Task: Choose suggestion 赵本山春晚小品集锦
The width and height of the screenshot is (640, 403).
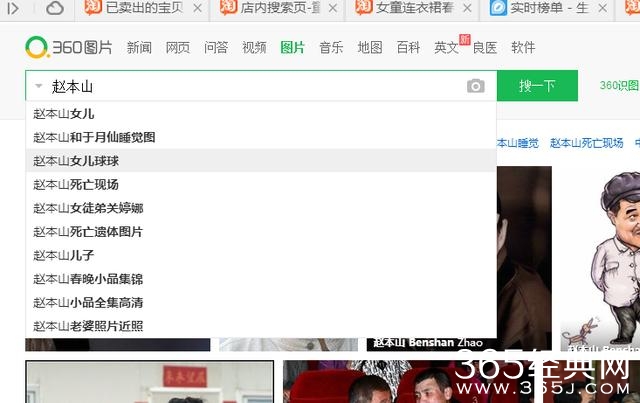Action: (x=88, y=279)
